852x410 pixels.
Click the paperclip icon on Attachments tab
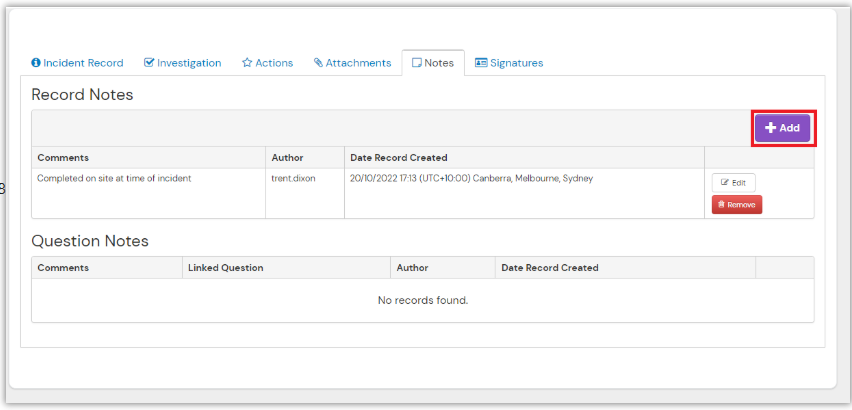pos(318,63)
